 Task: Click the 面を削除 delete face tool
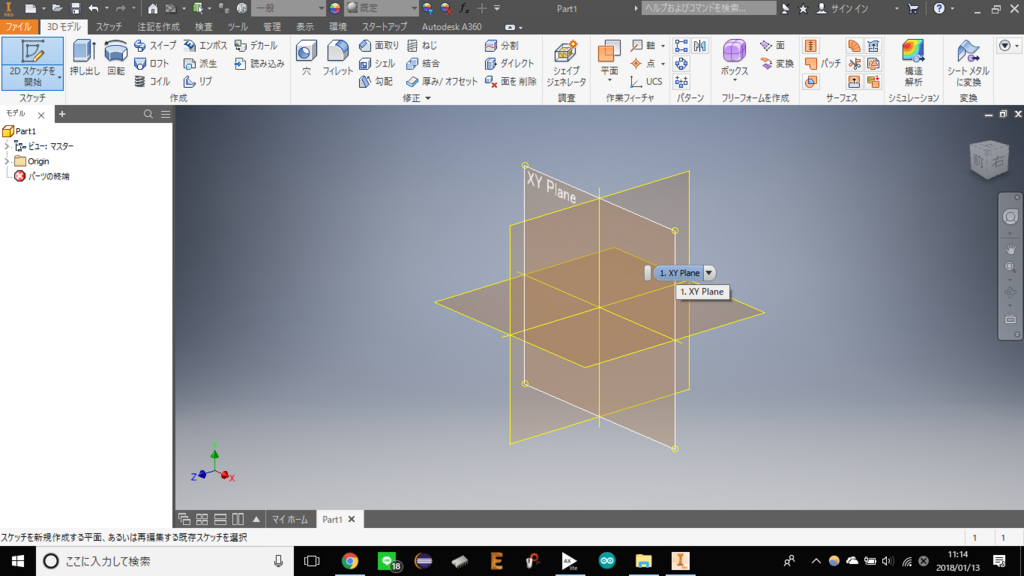click(511, 82)
